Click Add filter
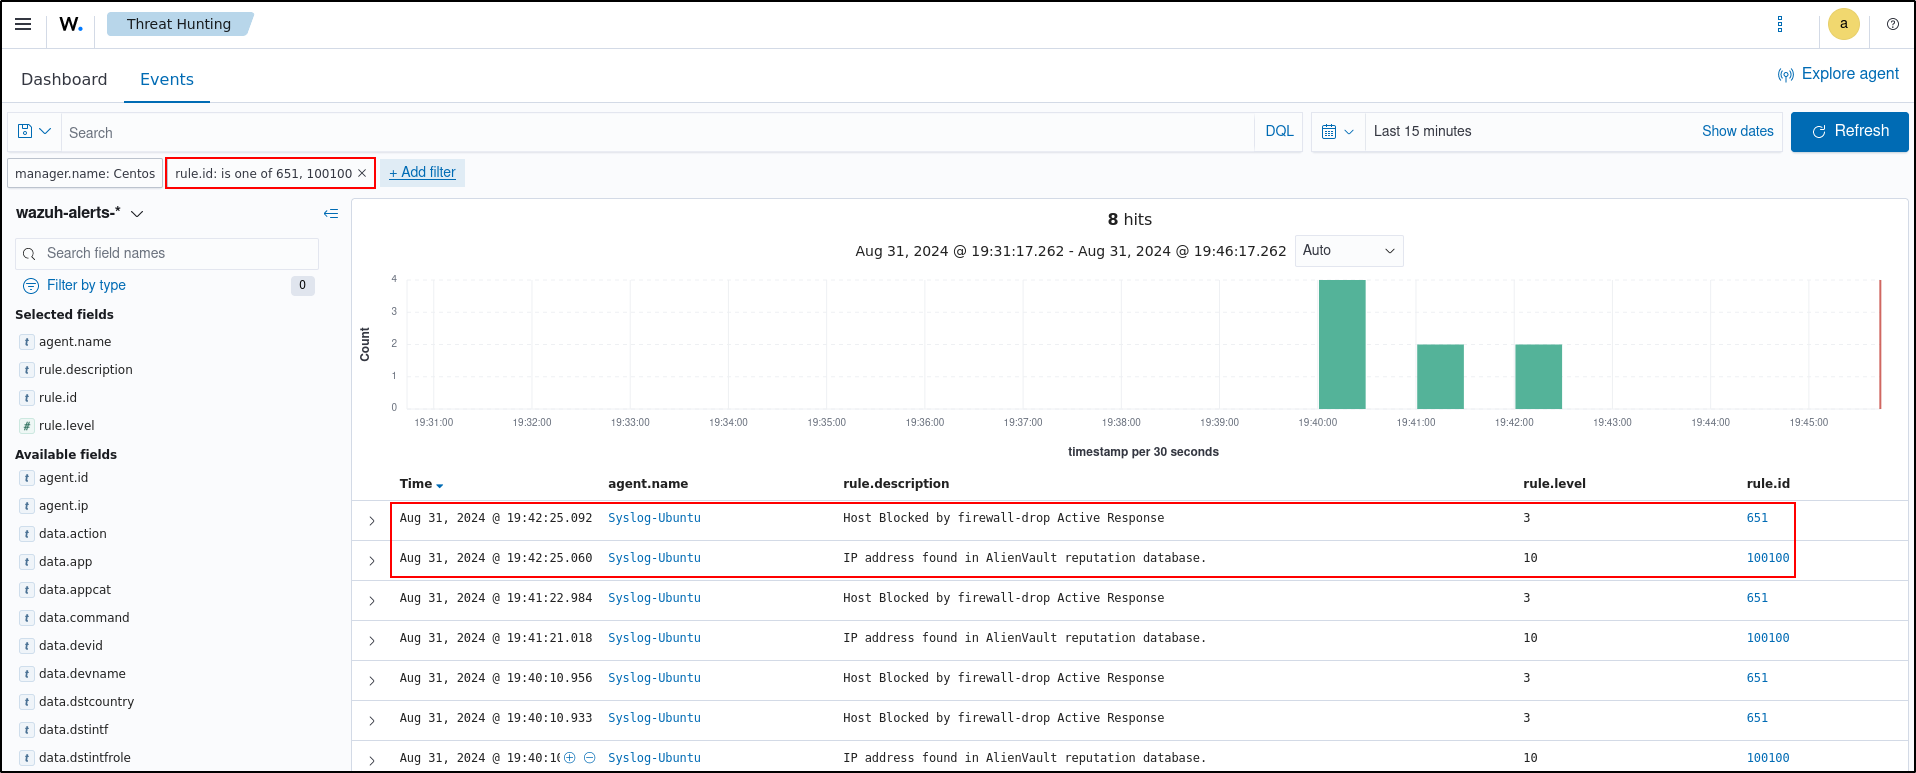This screenshot has width=1916, height=773. coord(422,173)
